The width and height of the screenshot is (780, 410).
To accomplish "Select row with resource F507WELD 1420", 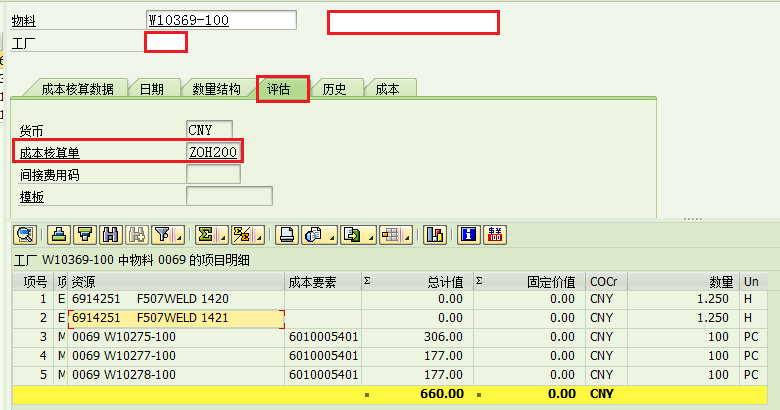I will [x=177, y=299].
